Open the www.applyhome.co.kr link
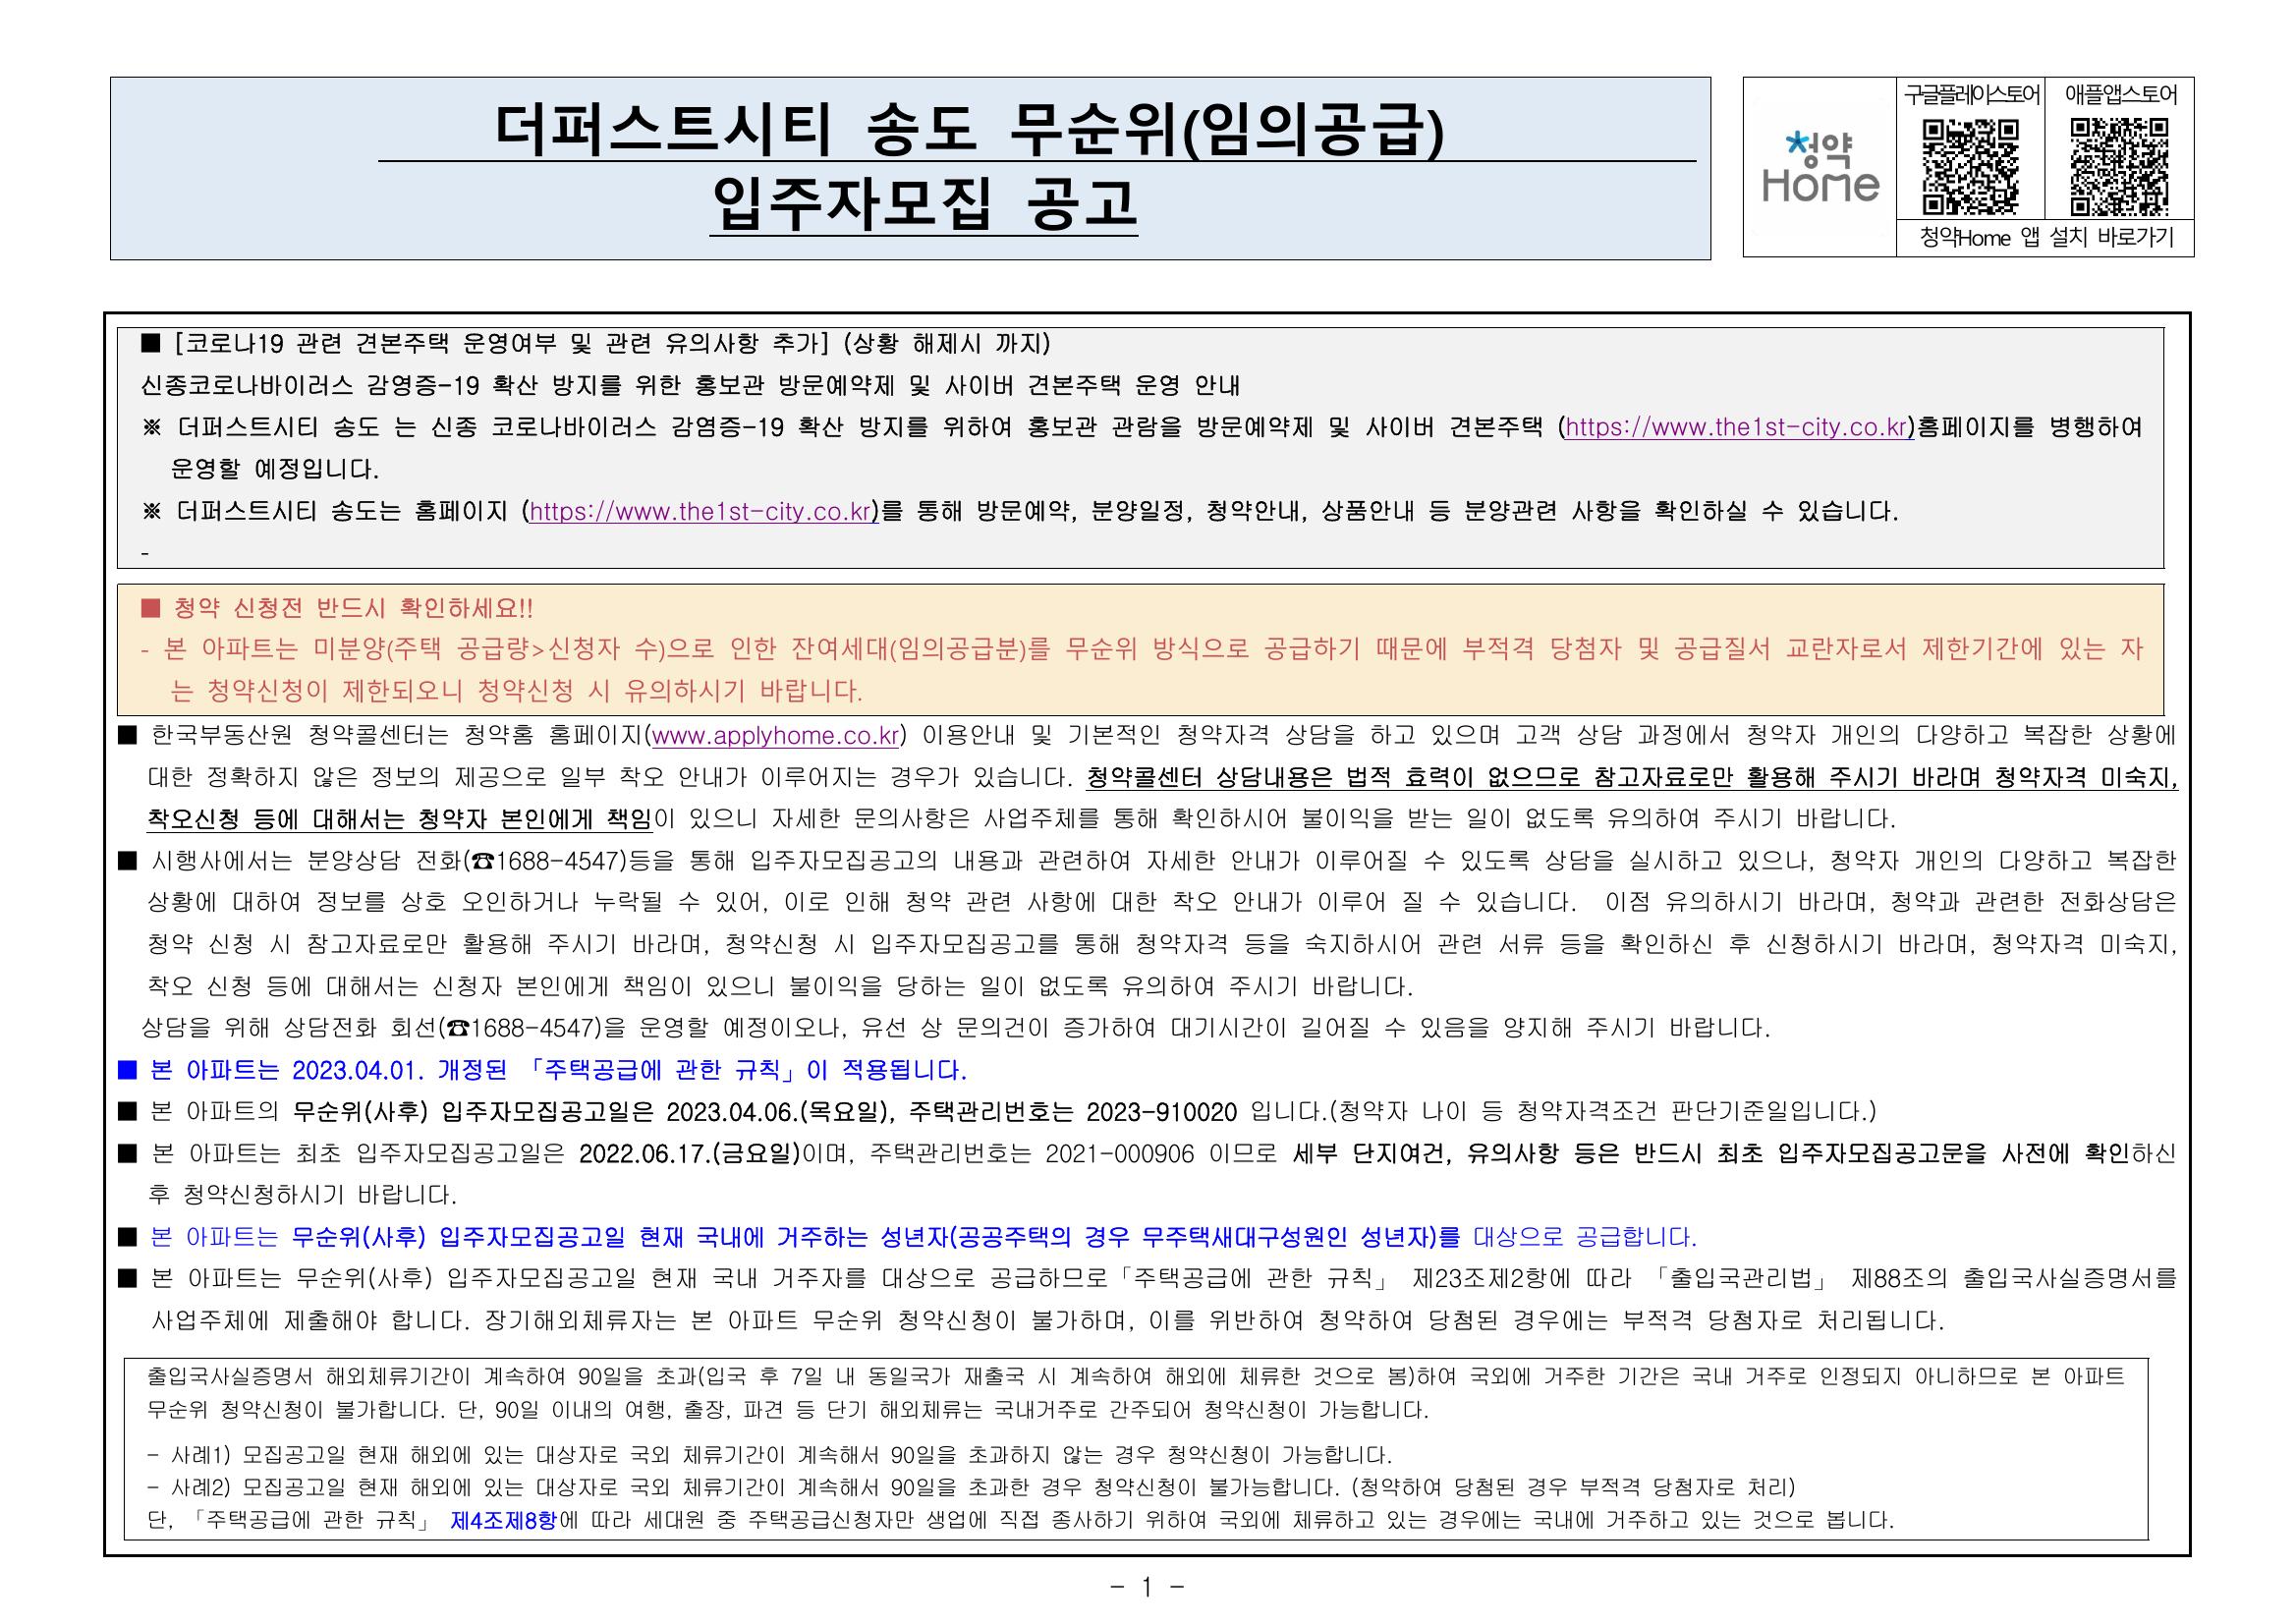The height and width of the screenshot is (1624, 2296). point(775,736)
